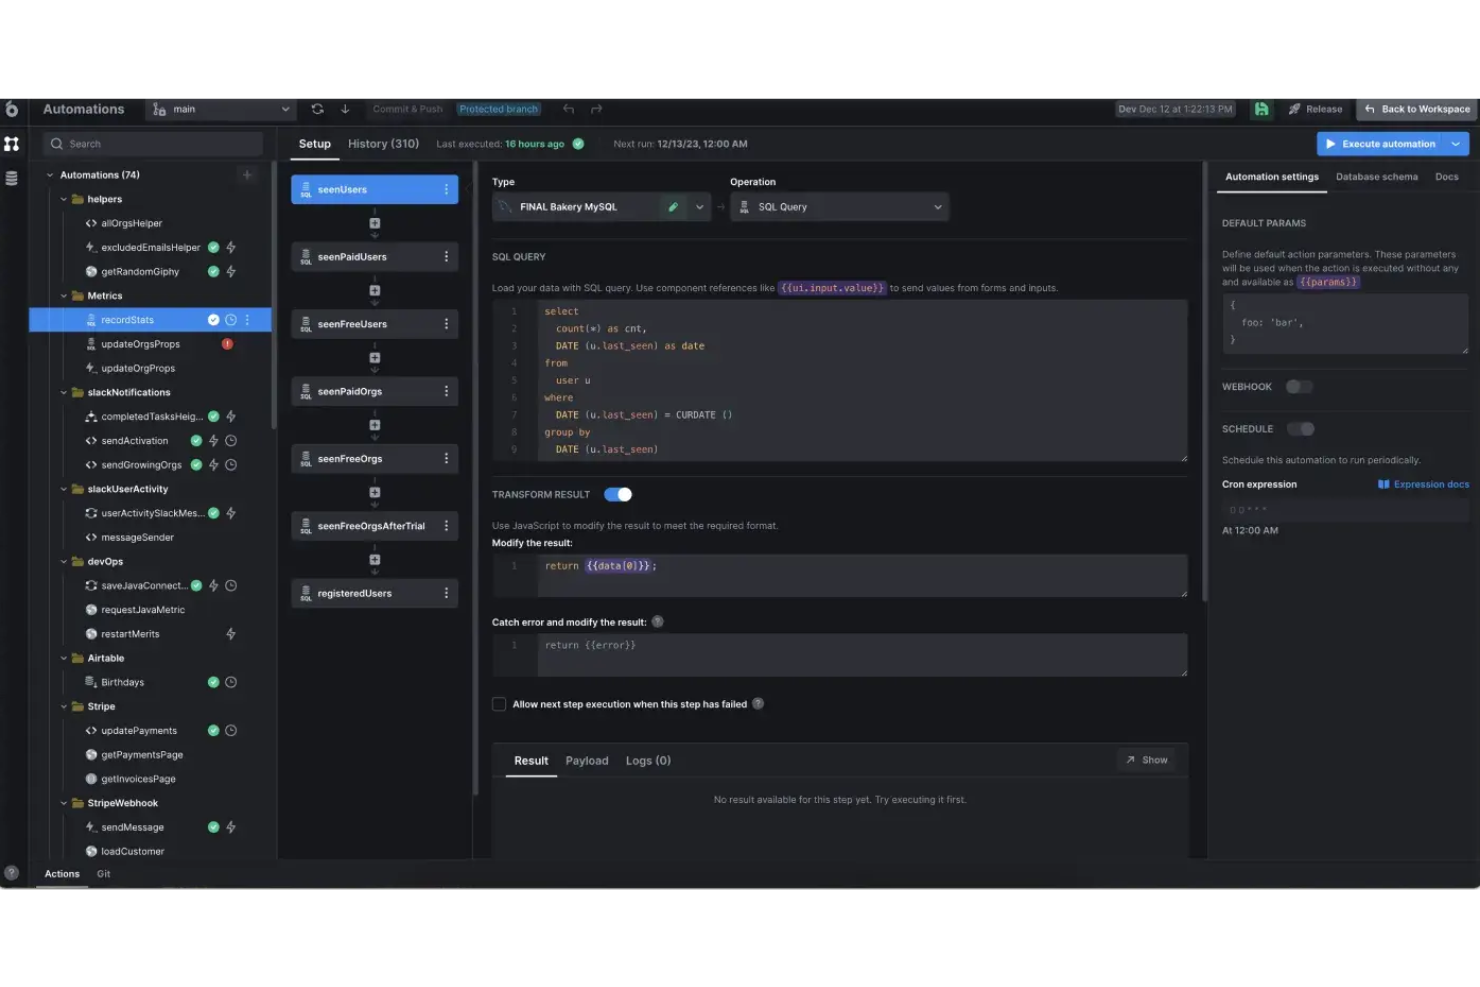Click the pull changes arrow icon
1480x987 pixels.
345,109
